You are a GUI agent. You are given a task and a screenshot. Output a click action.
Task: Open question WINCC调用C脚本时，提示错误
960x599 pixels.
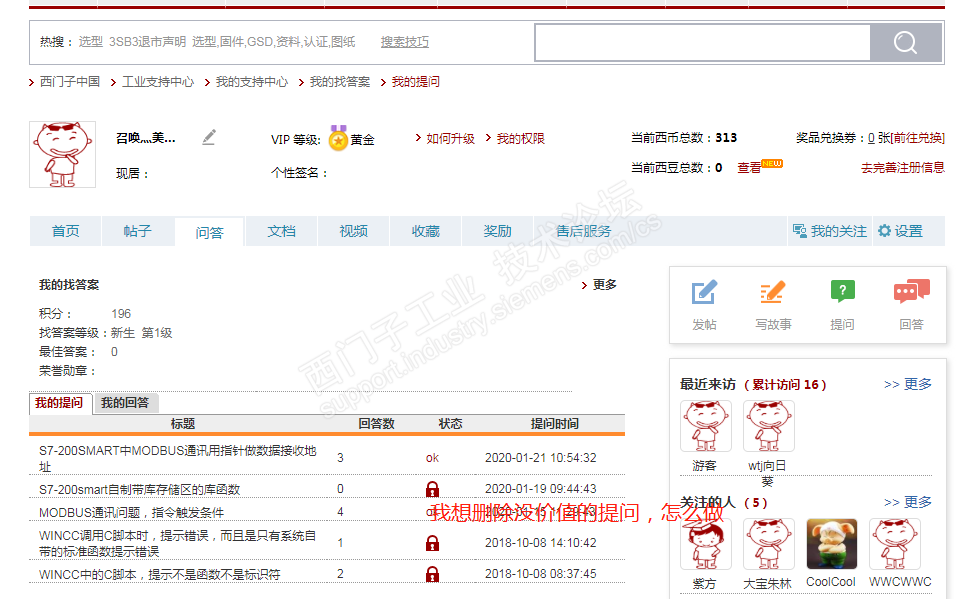point(178,543)
